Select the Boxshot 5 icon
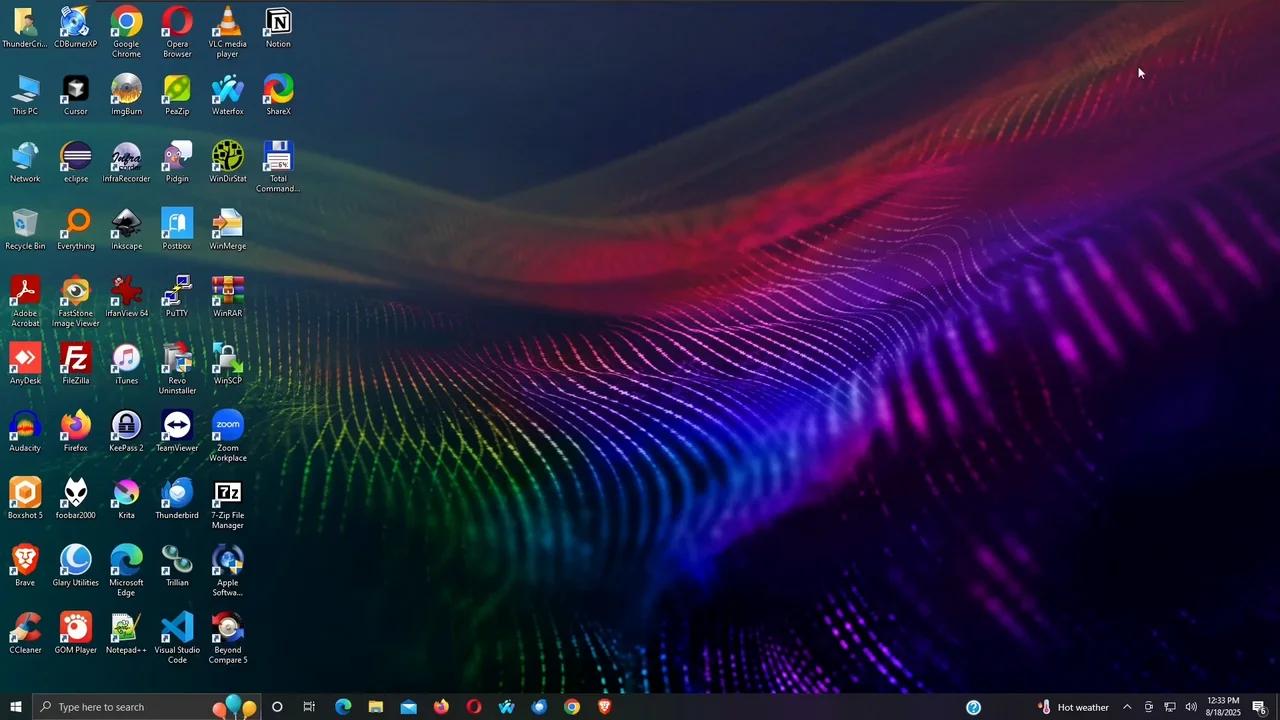 tap(25, 497)
